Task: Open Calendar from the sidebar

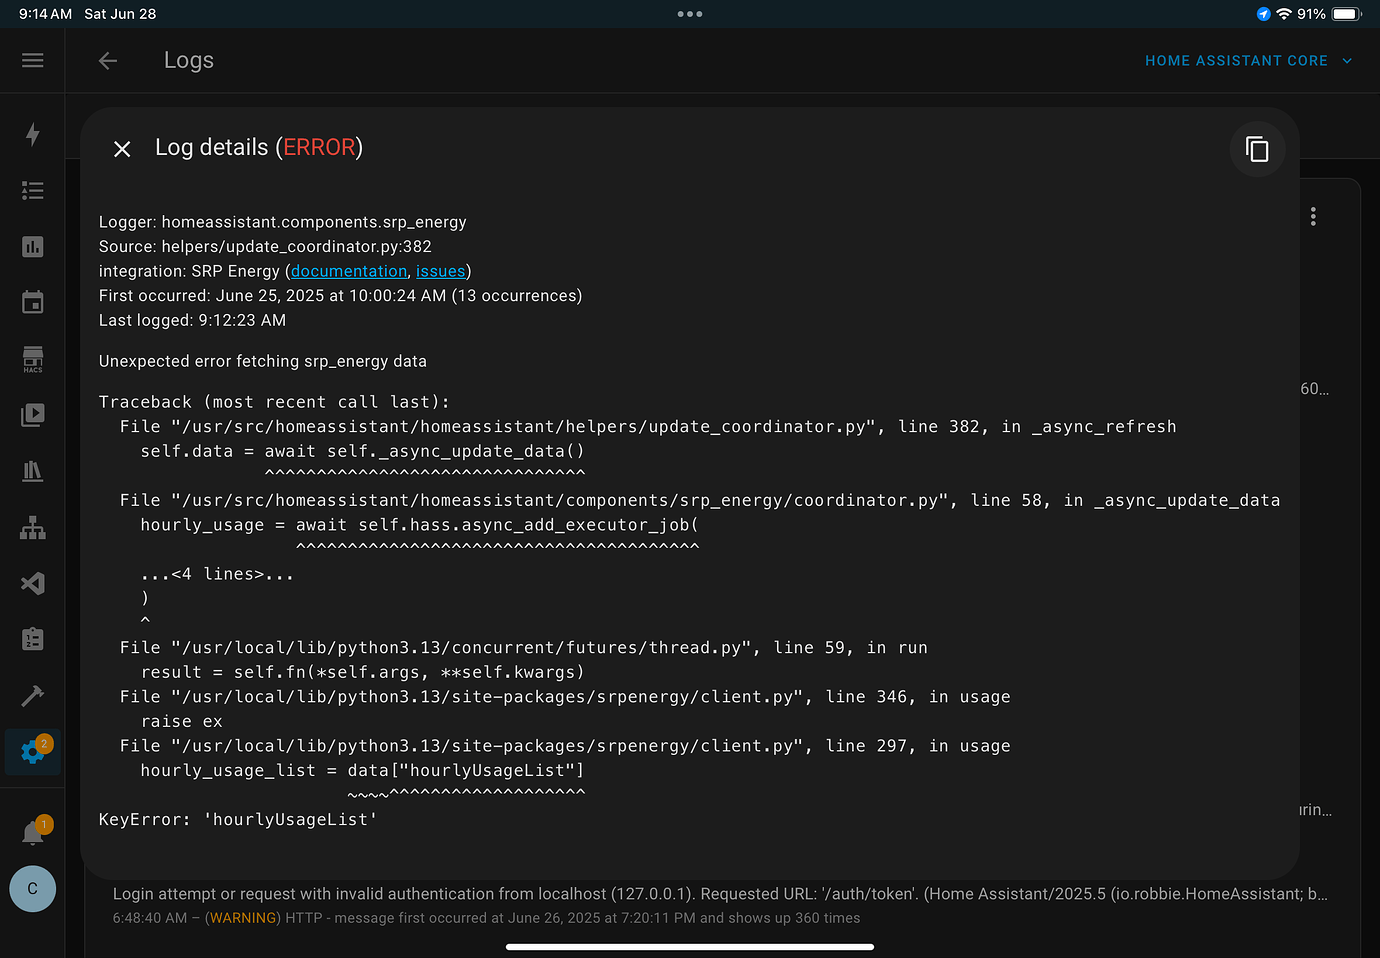Action: (x=33, y=302)
